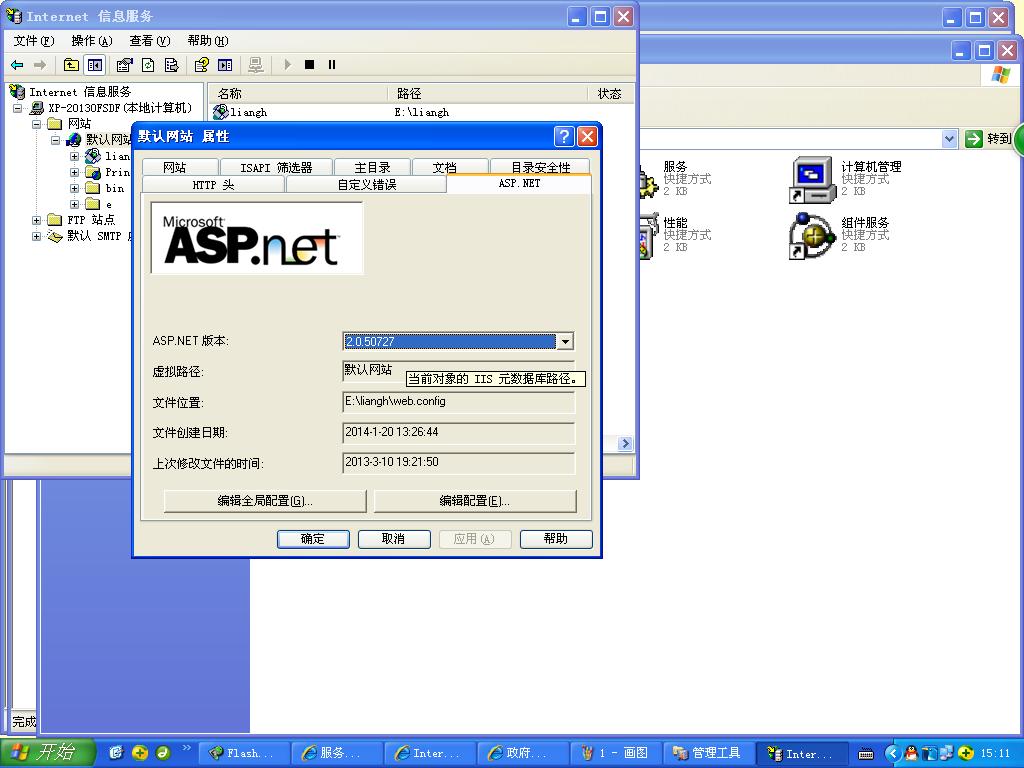Screen dimensions: 1024x768
Task: Click the 路径 column header
Action: tap(488, 93)
